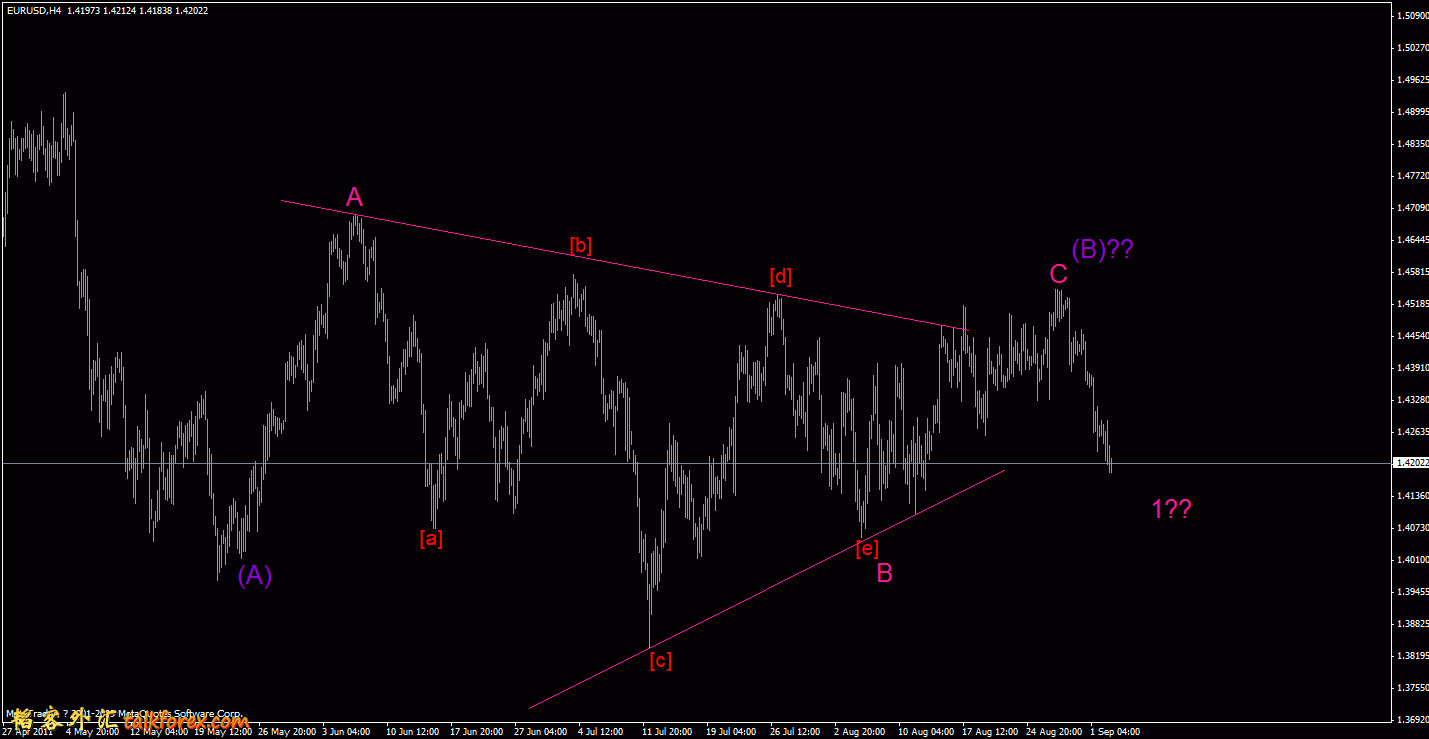1429x739 pixels.
Task: Click price axis value 1.48995
Action: point(1412,112)
